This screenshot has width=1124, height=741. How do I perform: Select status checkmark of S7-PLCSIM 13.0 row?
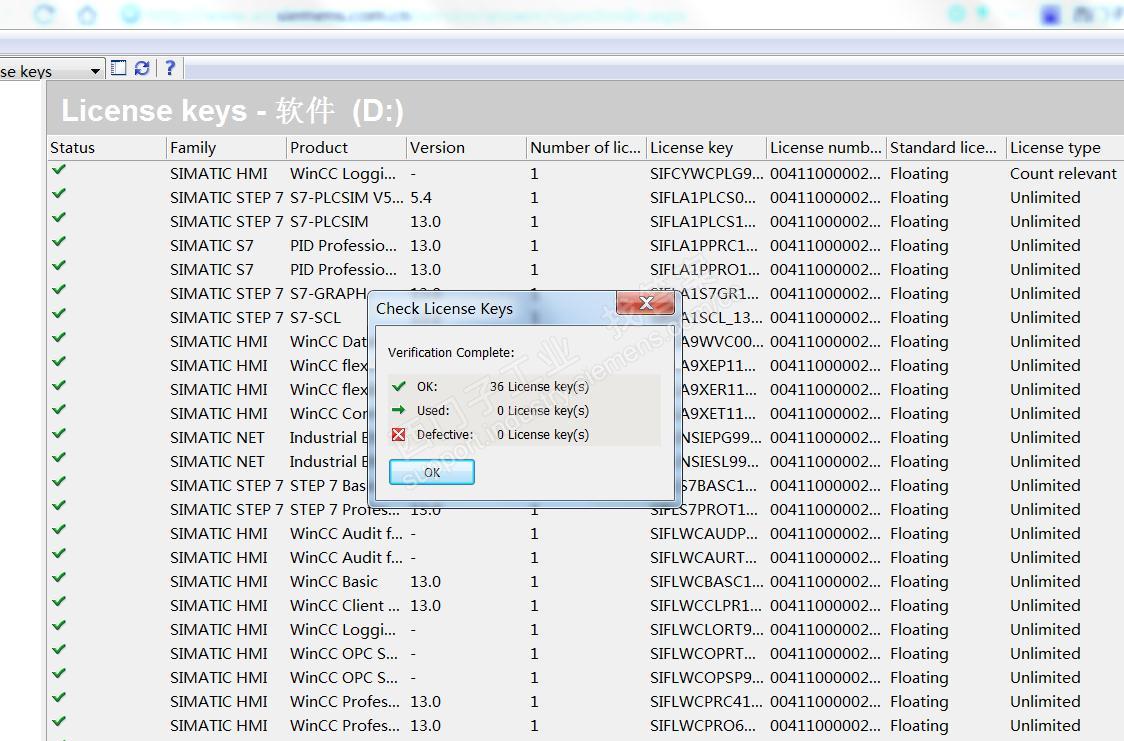(59, 218)
